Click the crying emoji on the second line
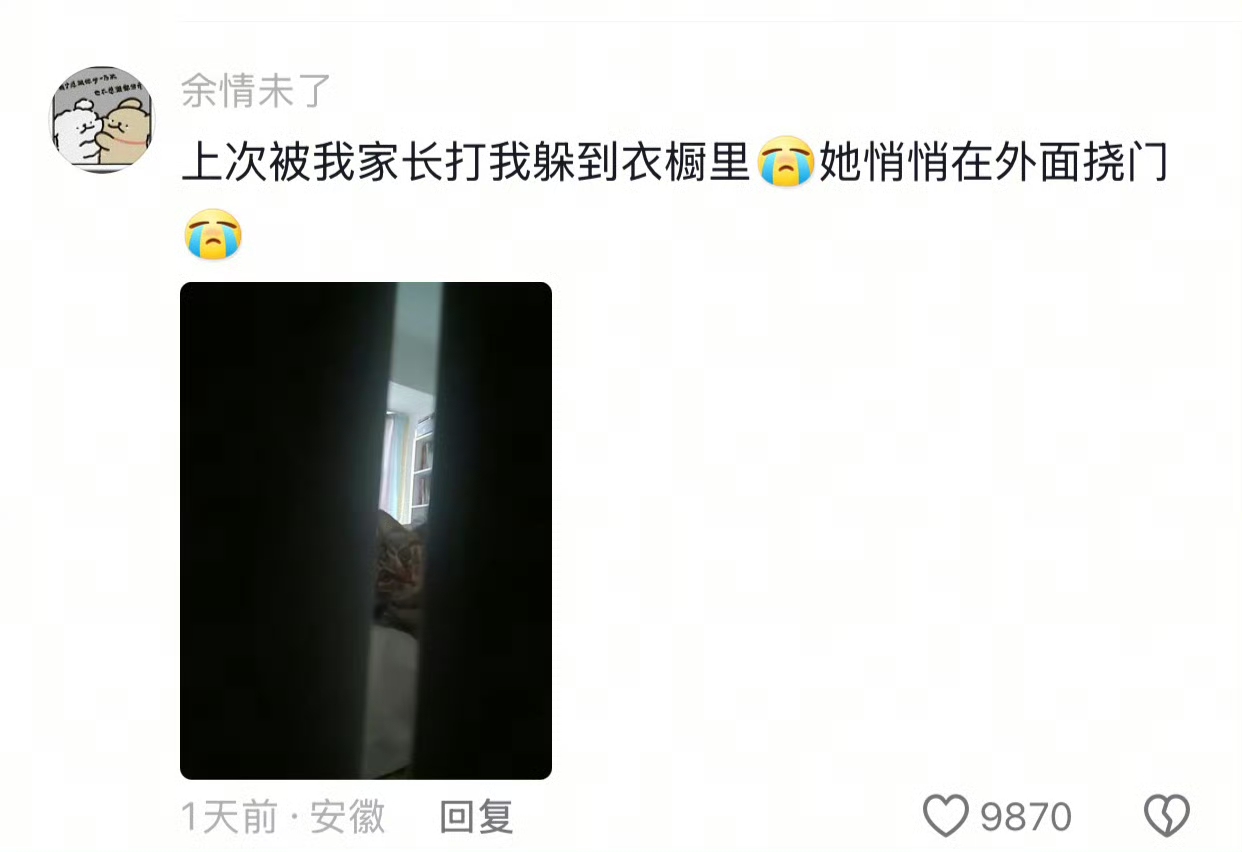 pos(213,236)
